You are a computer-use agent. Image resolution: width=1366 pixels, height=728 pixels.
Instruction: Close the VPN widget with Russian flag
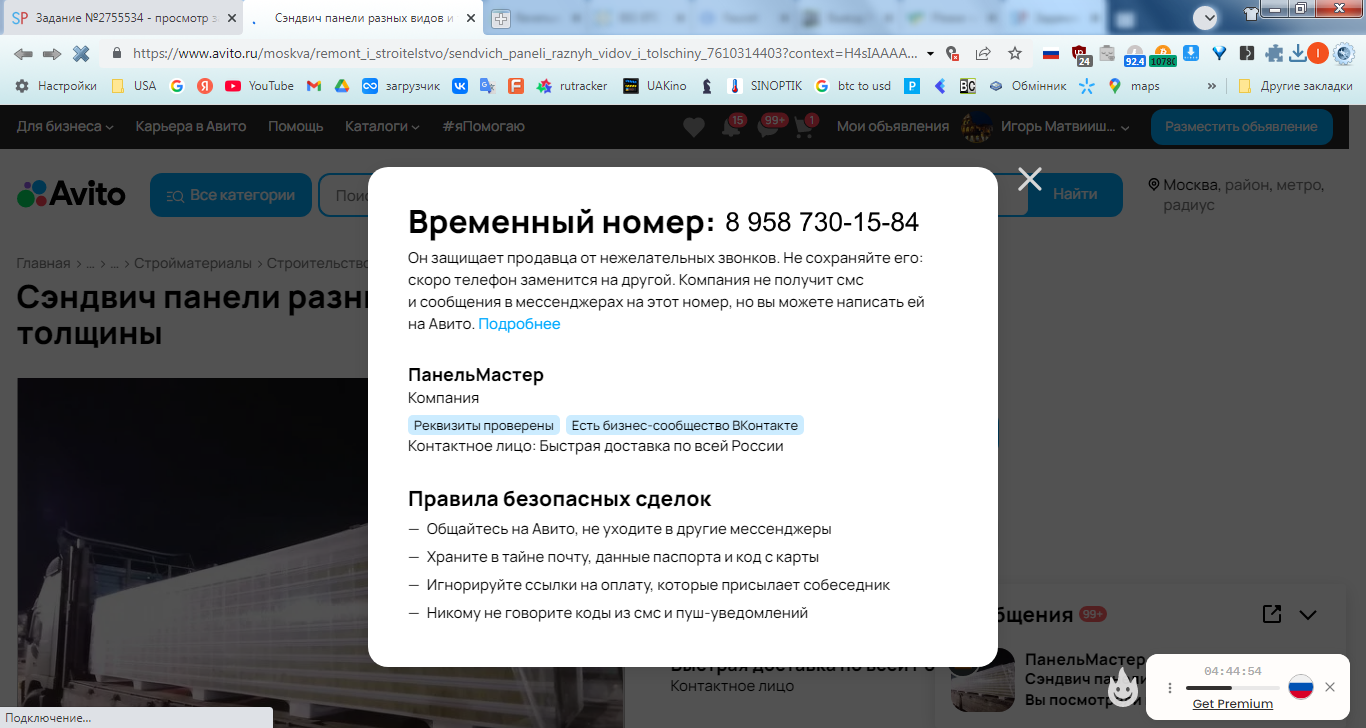pyautogui.click(x=1329, y=687)
